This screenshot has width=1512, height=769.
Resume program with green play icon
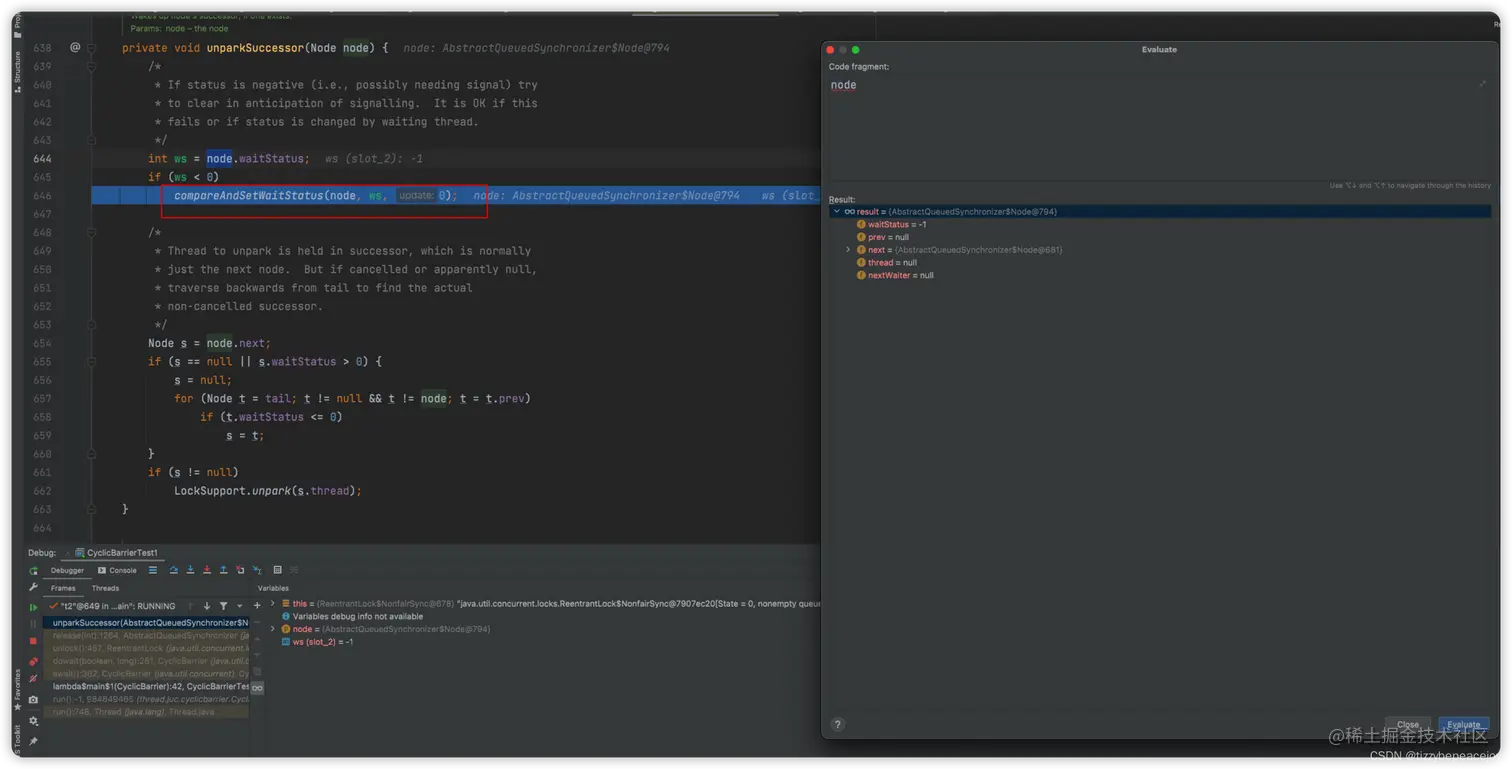(x=33, y=607)
